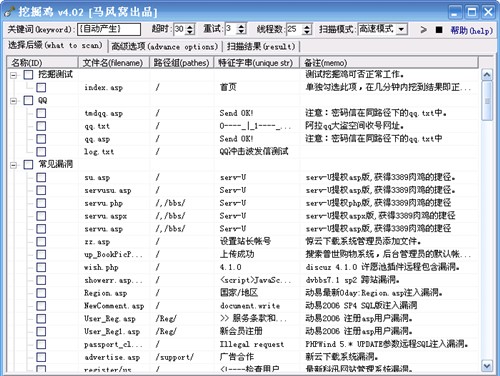Image resolution: width=500 pixels, height=376 pixels.
Task: Collapse the 常见漏洞 tree group
Action: [x=13, y=165]
